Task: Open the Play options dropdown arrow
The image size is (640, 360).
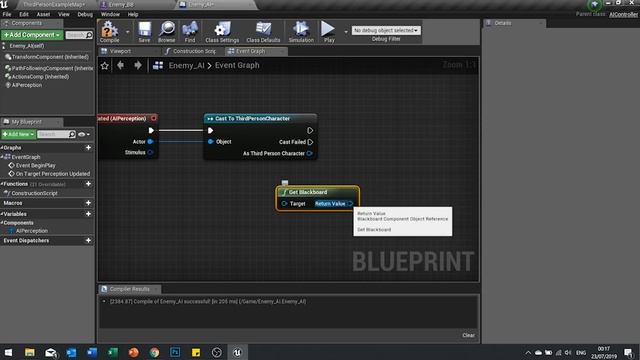Action: (x=346, y=32)
